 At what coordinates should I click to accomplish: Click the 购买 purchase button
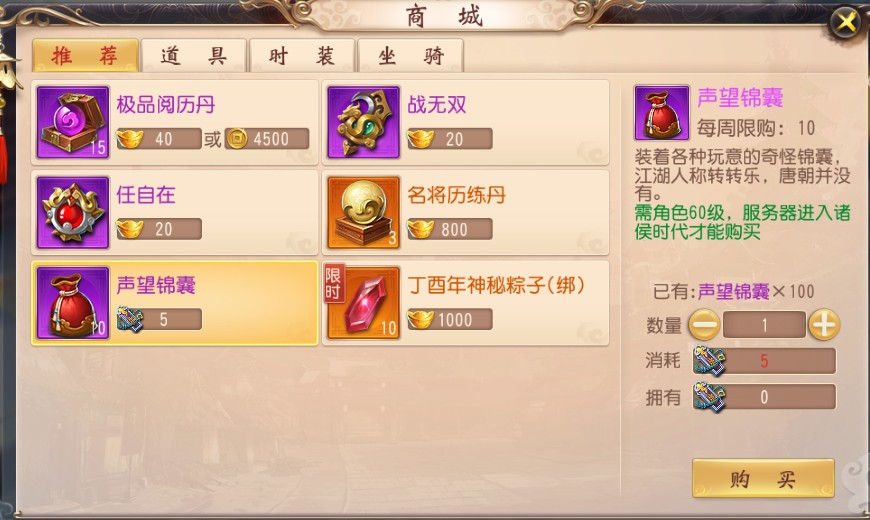[763, 478]
